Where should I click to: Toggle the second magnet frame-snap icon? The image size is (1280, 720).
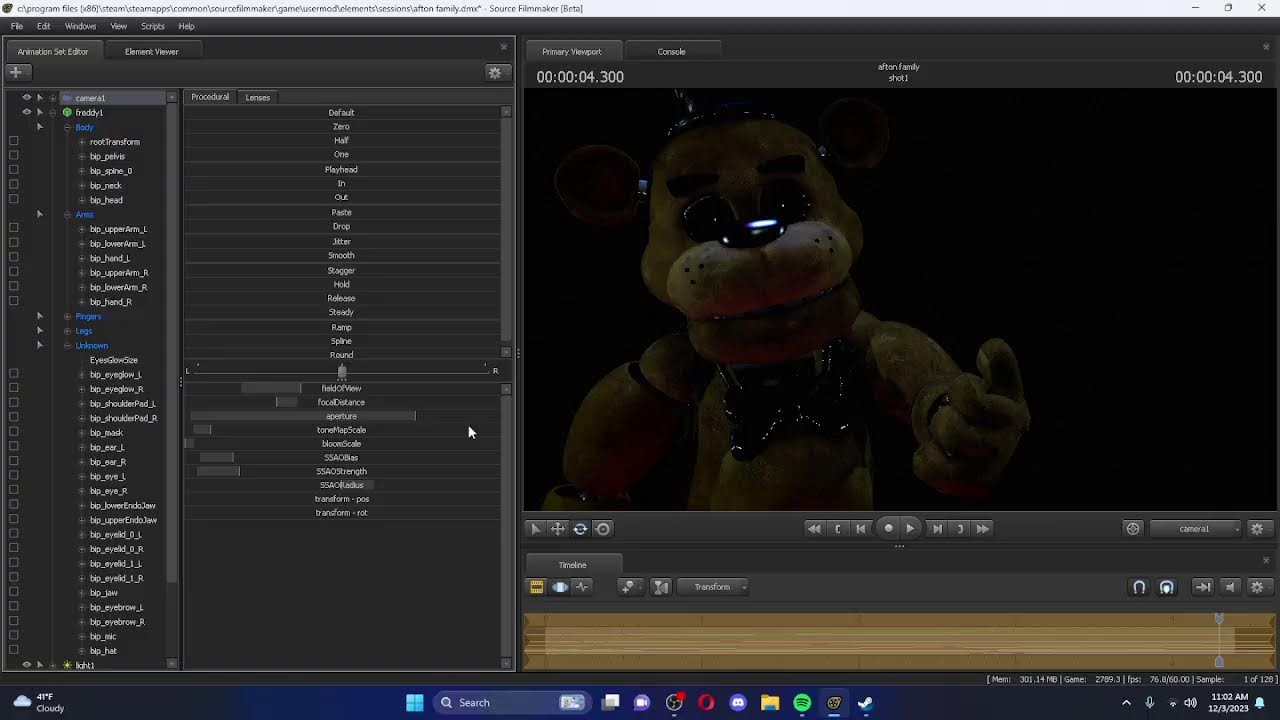coord(1166,587)
